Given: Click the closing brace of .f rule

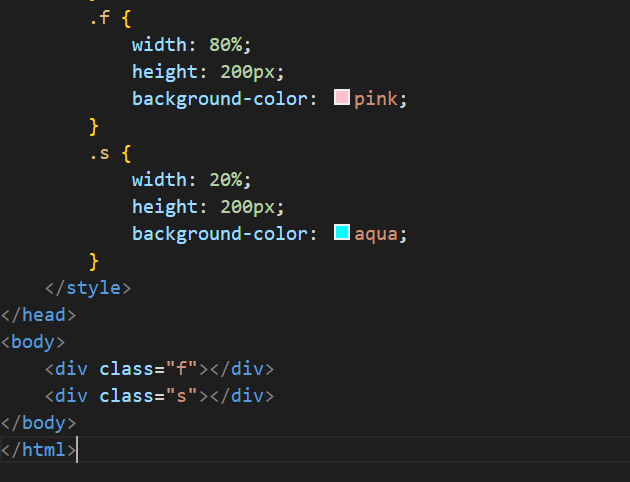Looking at the screenshot, I should click(x=94, y=126).
